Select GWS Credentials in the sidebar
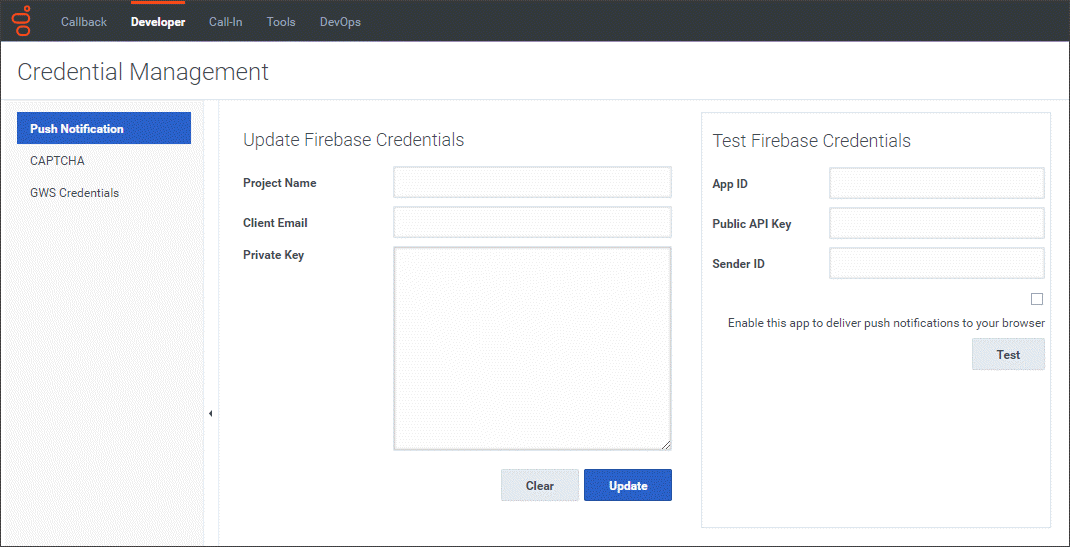 [75, 193]
